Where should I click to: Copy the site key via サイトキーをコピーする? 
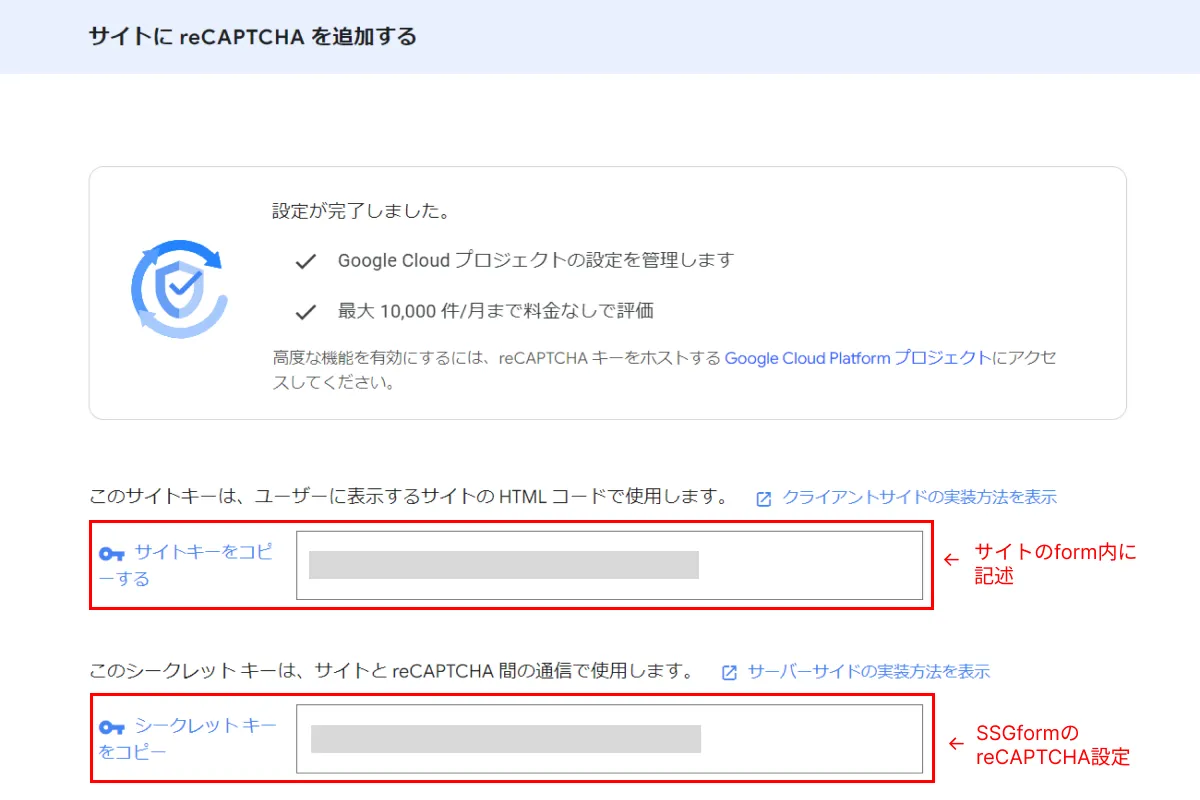coord(186,565)
